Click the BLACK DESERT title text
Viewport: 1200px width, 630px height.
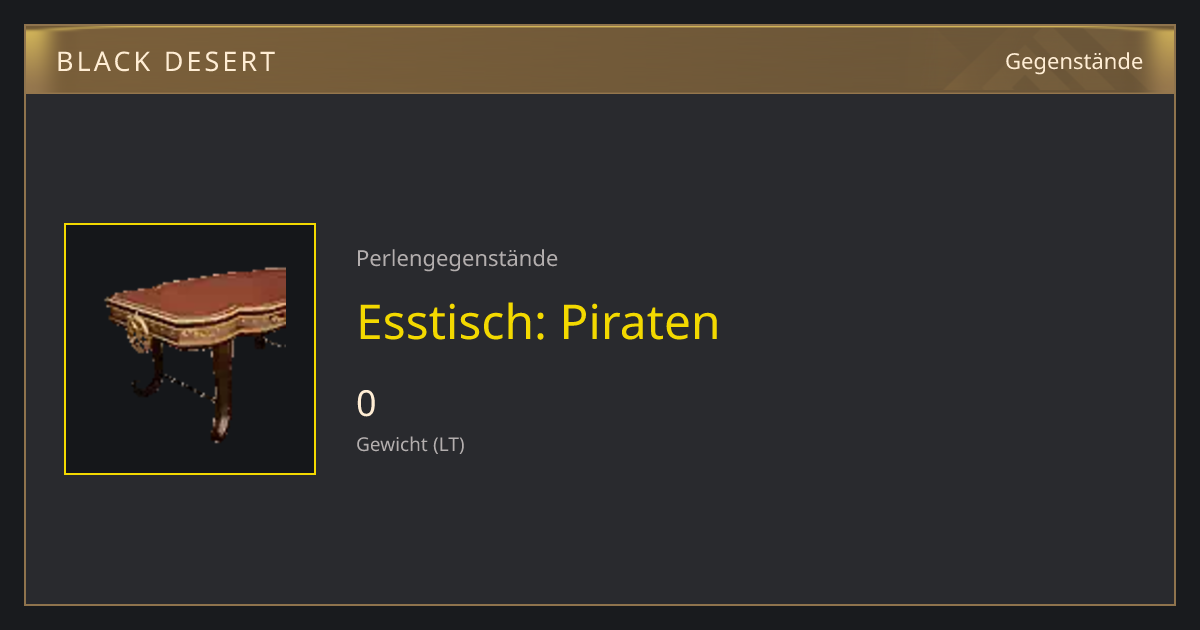point(166,62)
